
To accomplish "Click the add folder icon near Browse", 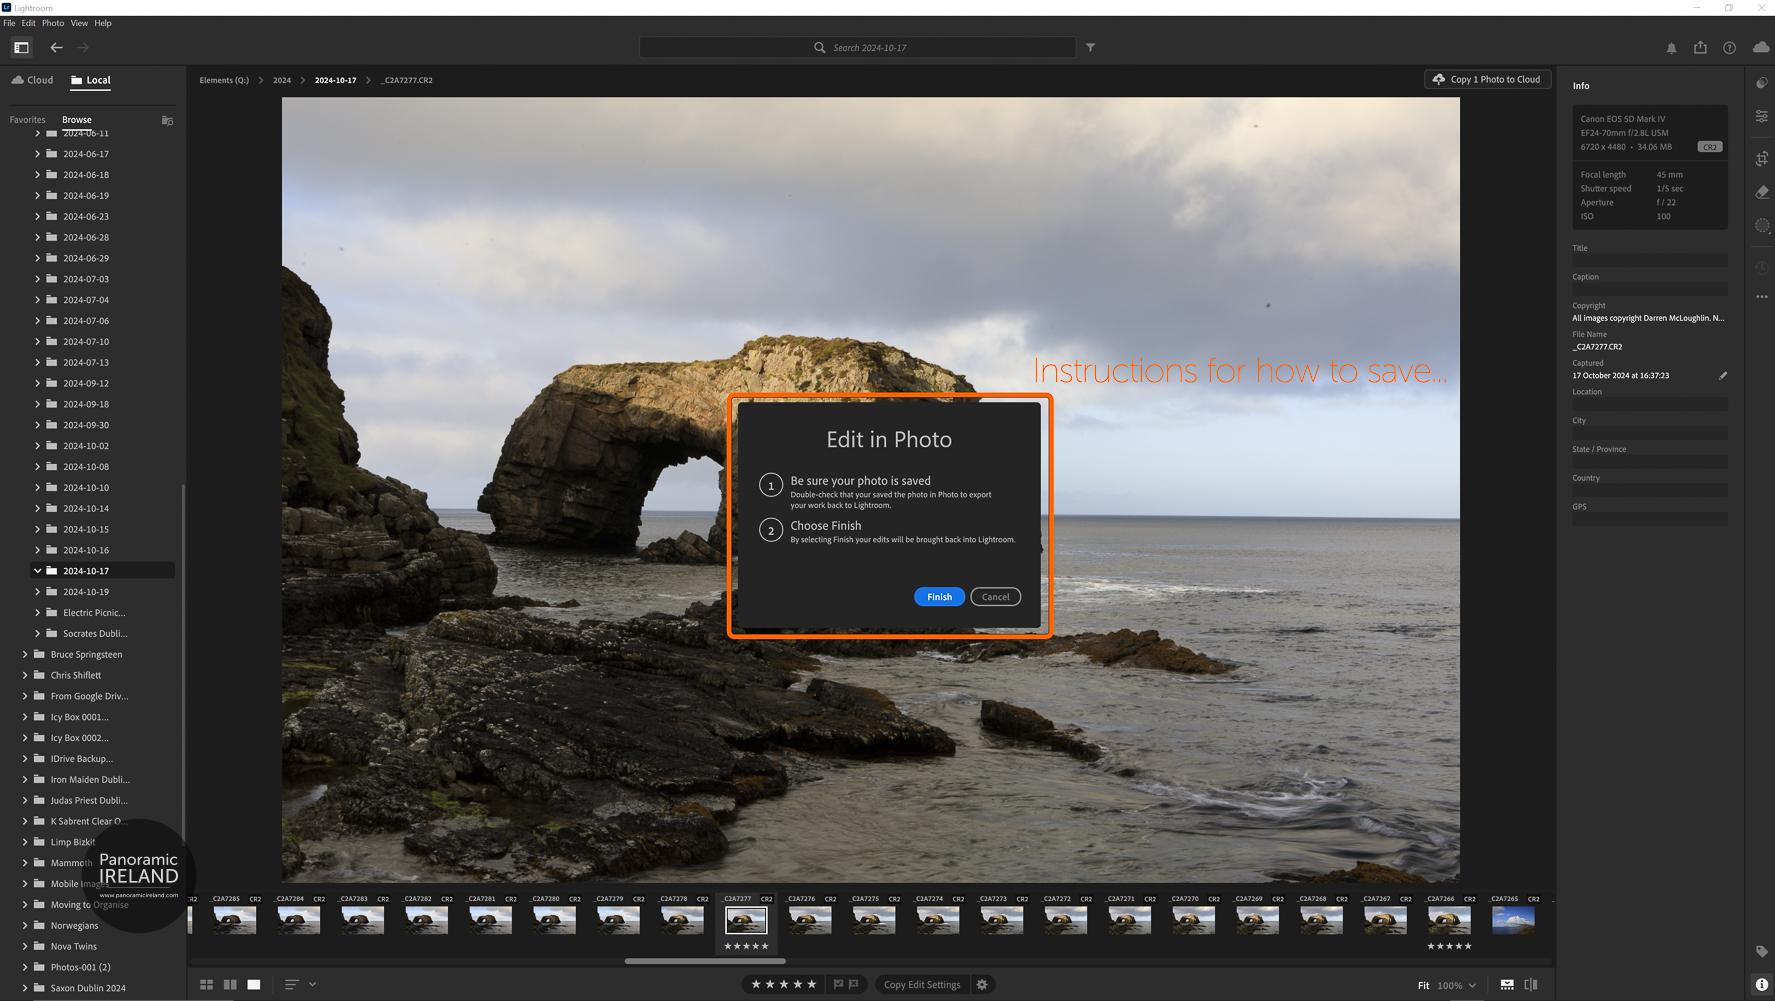I will click(x=167, y=120).
